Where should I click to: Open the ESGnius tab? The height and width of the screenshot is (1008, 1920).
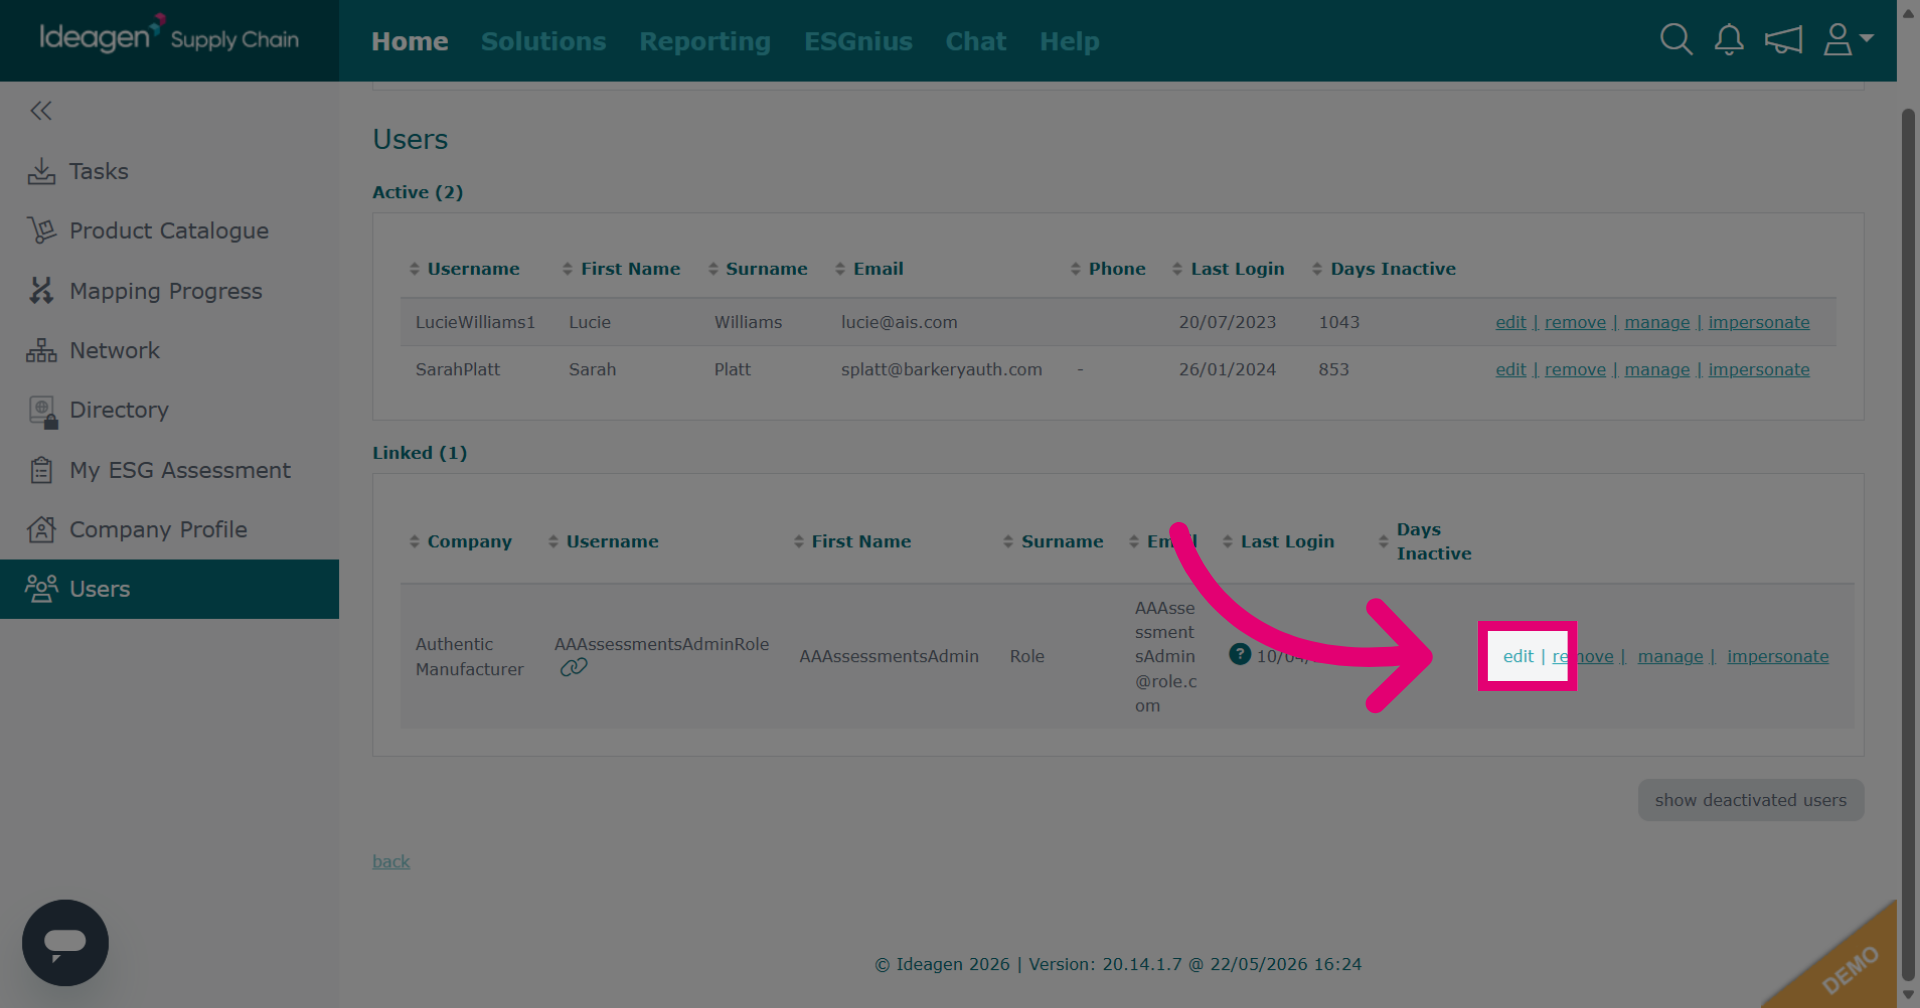point(858,41)
